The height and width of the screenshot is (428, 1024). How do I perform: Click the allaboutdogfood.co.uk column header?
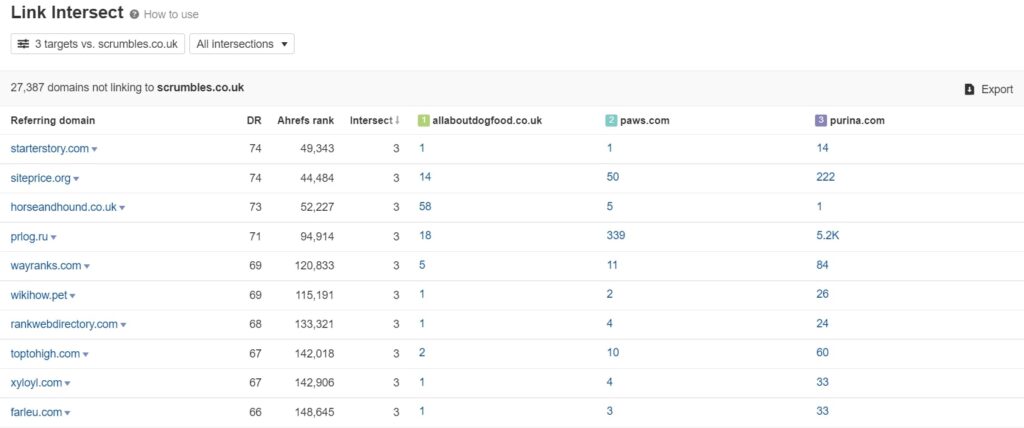(x=487, y=120)
